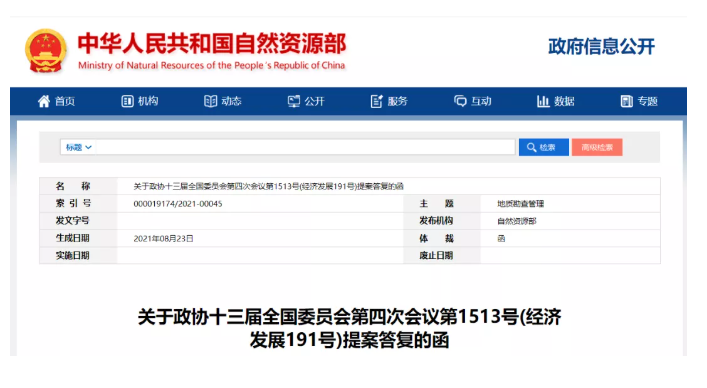Click the red 高级检索 button

pos(597,147)
